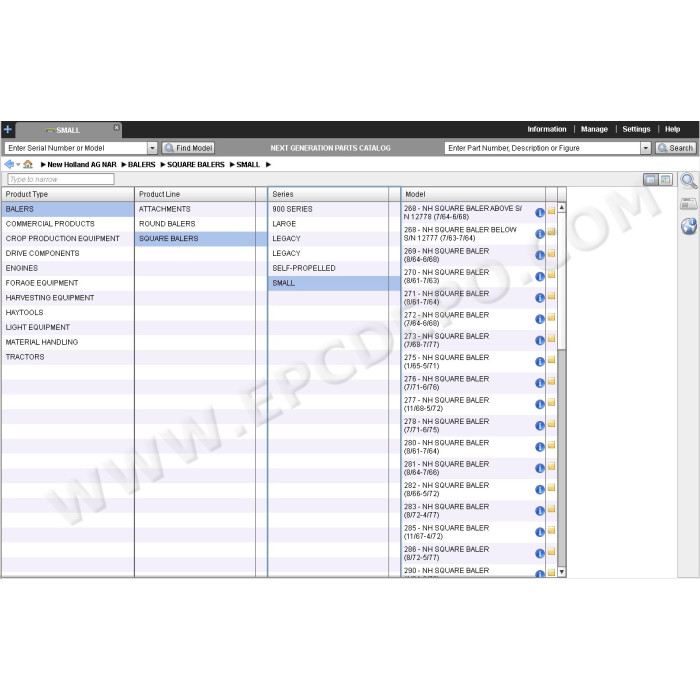Screen dimensions: 700x700
Task: Select COMMERCIAL PRODUCTS product type
Action: click(x=67, y=224)
